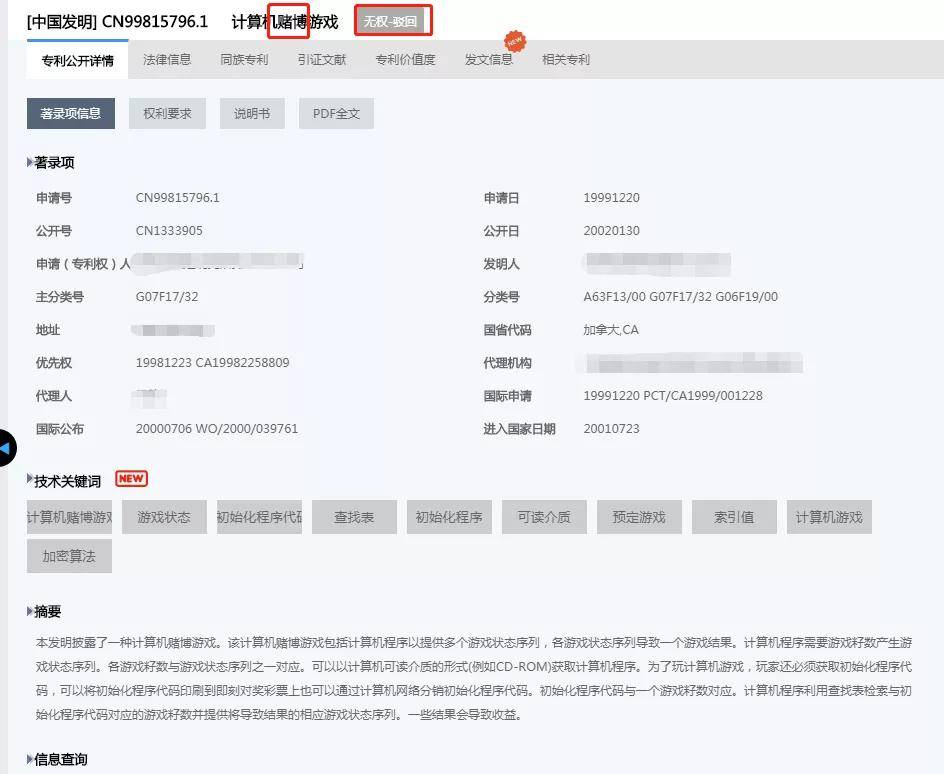Choose the 加密算法 keyword tag
Viewport: 944px width, 774px height.
[x=69, y=556]
